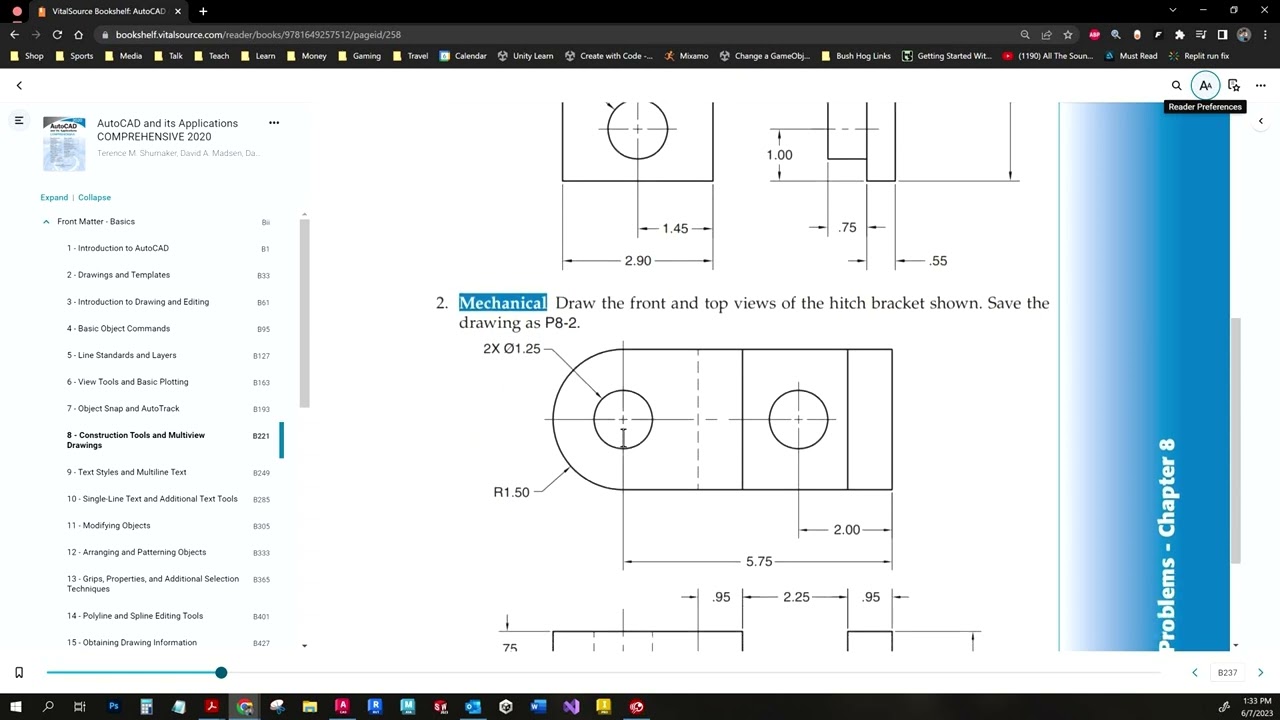Screen dimensions: 1280x720
Task: Open Photoshop from the taskbar
Action: (114, 706)
